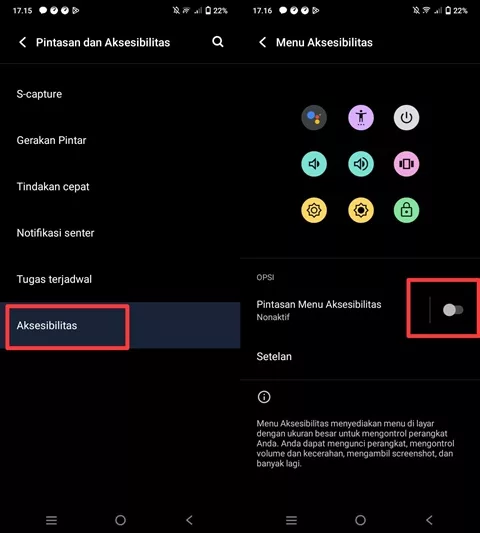The image size is (480, 533).
Task: Open Tugas terjadwal option
Action: click(120, 279)
